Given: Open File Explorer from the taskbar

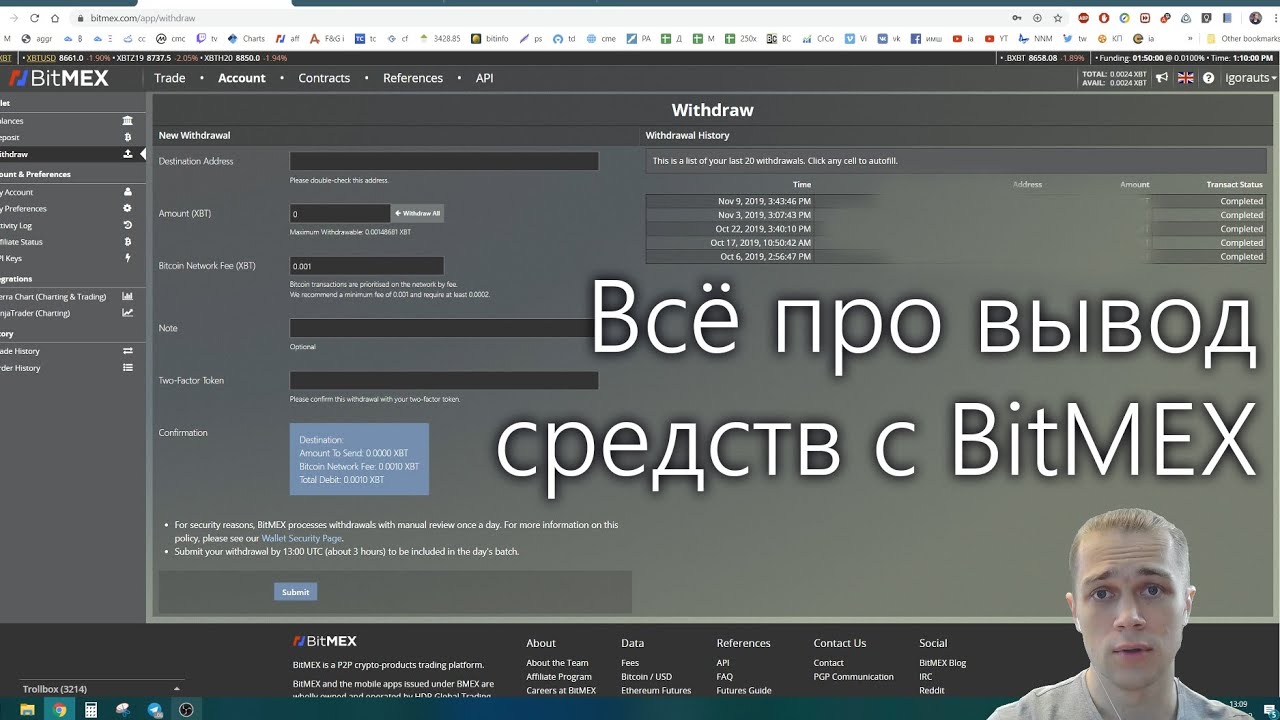Looking at the screenshot, I should (27, 710).
